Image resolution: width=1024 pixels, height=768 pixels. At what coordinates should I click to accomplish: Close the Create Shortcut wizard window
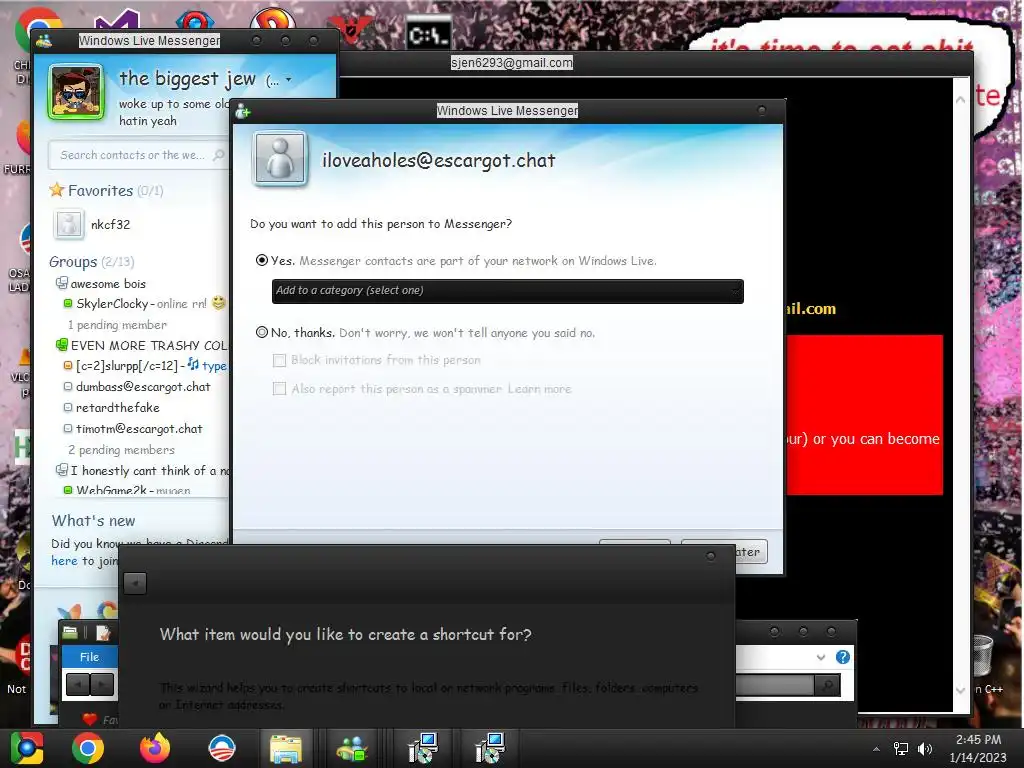(x=711, y=556)
